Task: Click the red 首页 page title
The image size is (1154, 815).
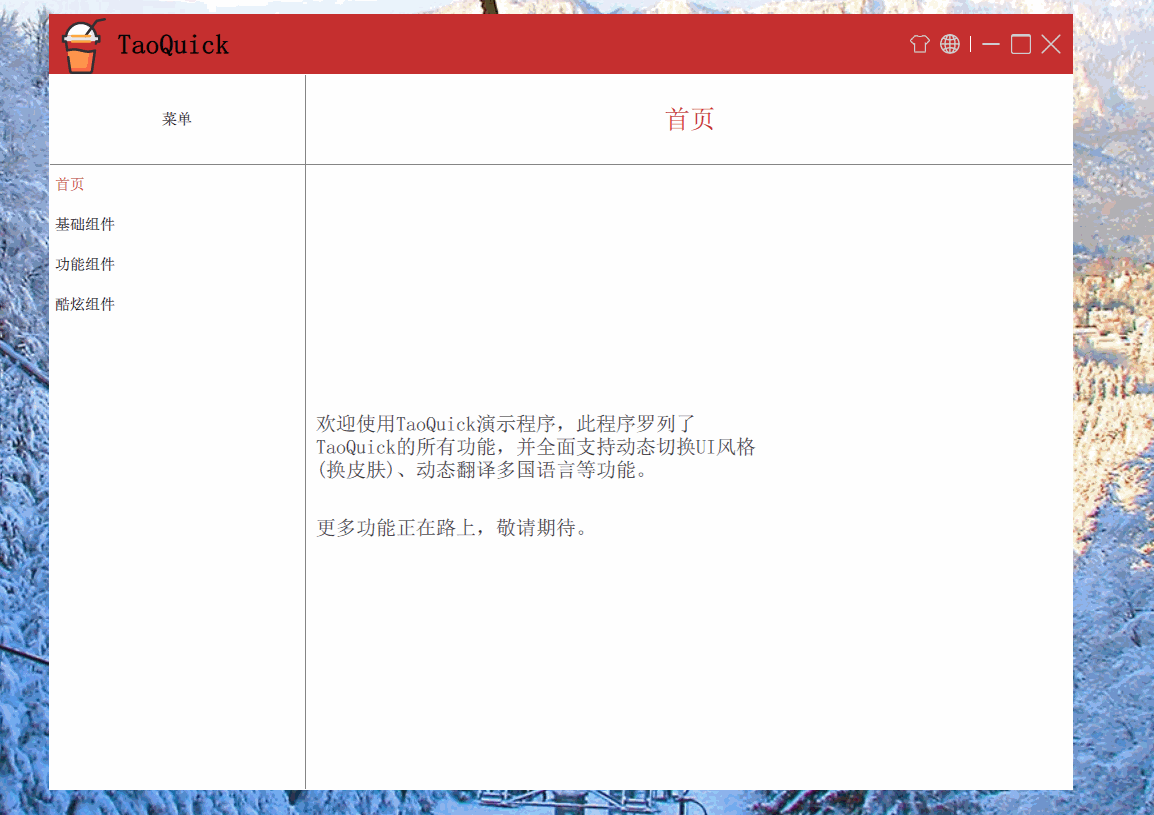Action: click(x=690, y=119)
